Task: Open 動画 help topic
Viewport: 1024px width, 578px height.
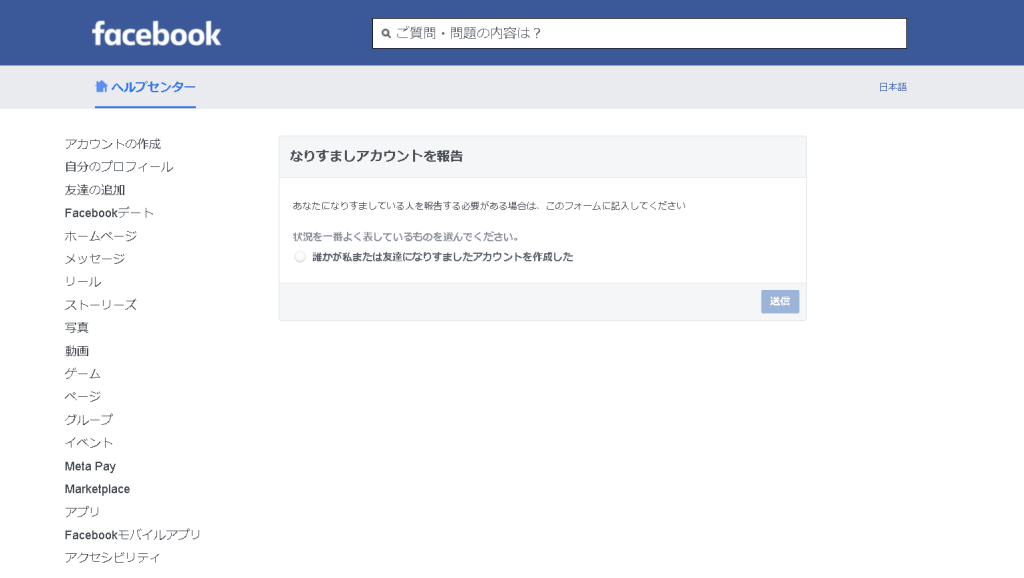Action: pos(76,351)
